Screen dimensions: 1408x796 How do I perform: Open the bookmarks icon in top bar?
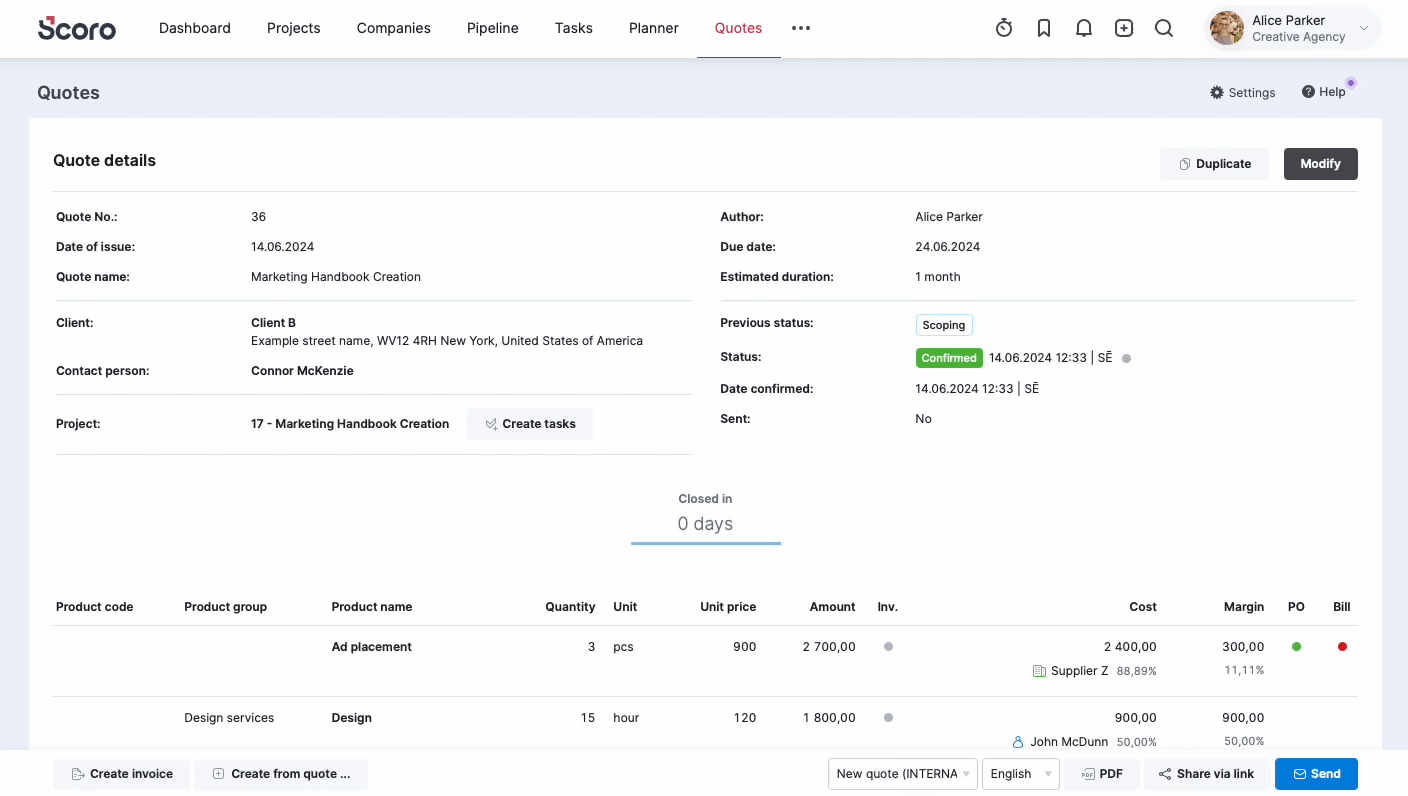click(1044, 28)
